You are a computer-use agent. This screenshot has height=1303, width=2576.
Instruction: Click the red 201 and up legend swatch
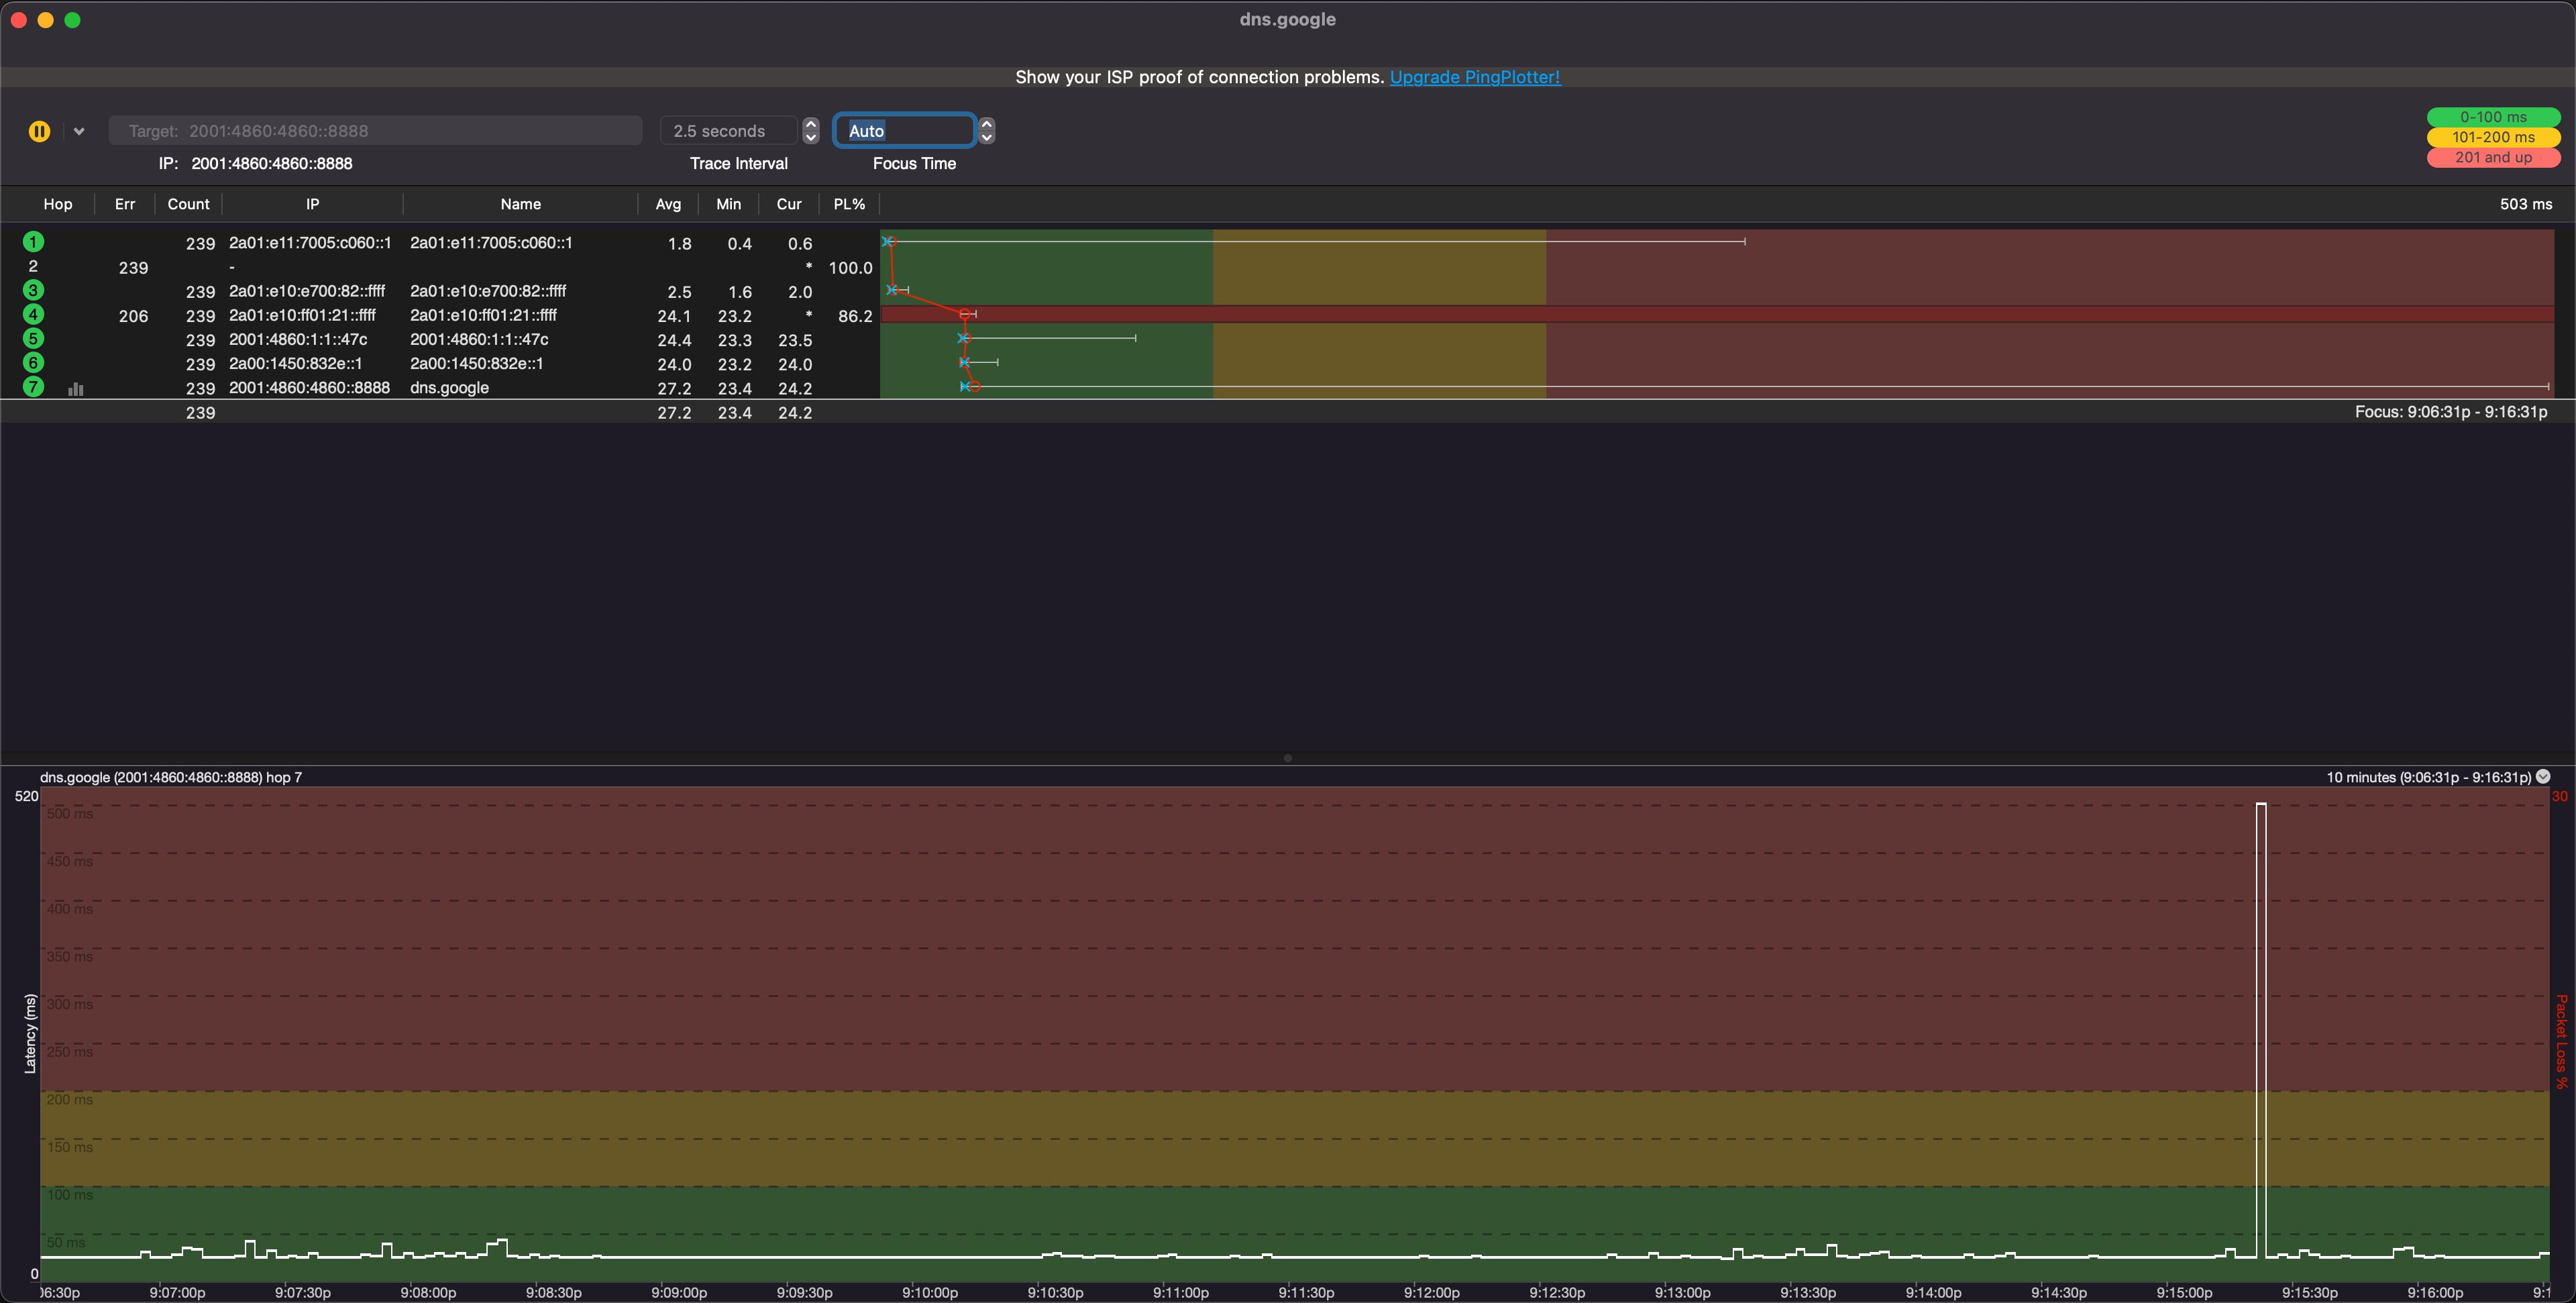click(2493, 157)
